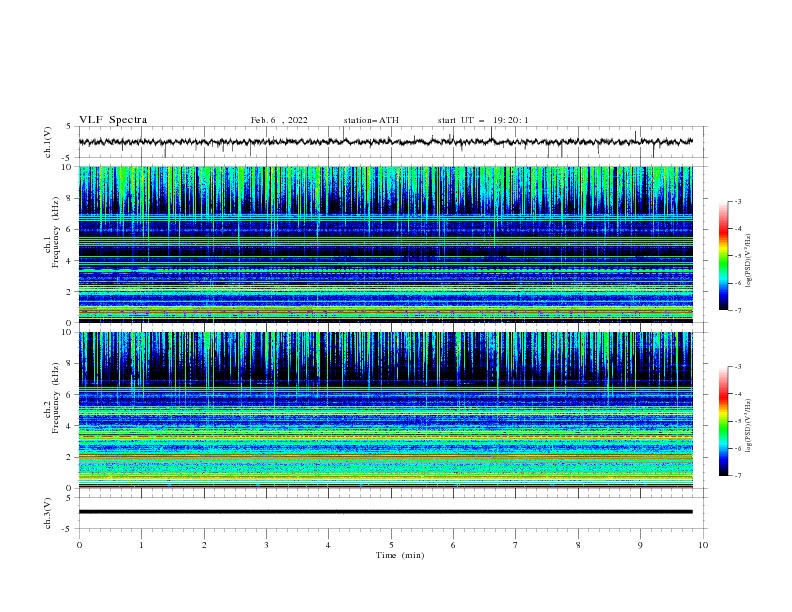The height and width of the screenshot is (612, 792).
Task: Click the "10" kHz tick on ch.1 frequency axis
Action: point(67,167)
